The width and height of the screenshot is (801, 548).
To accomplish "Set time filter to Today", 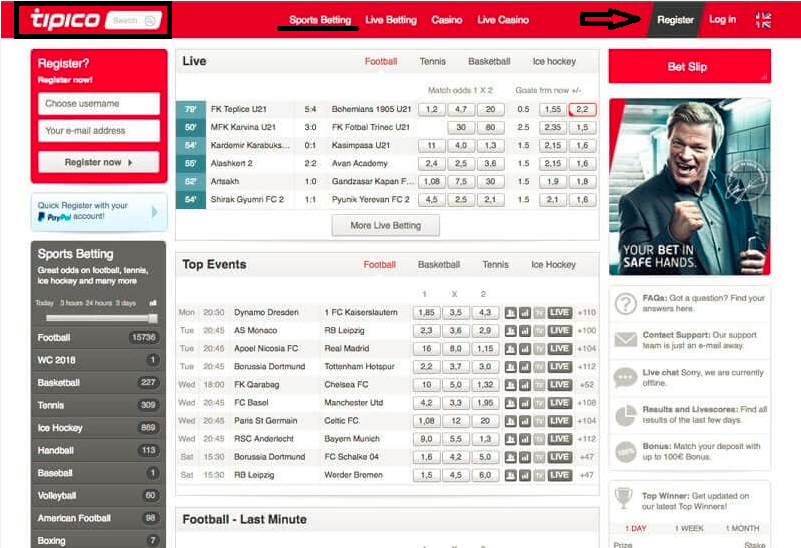I will [44, 303].
